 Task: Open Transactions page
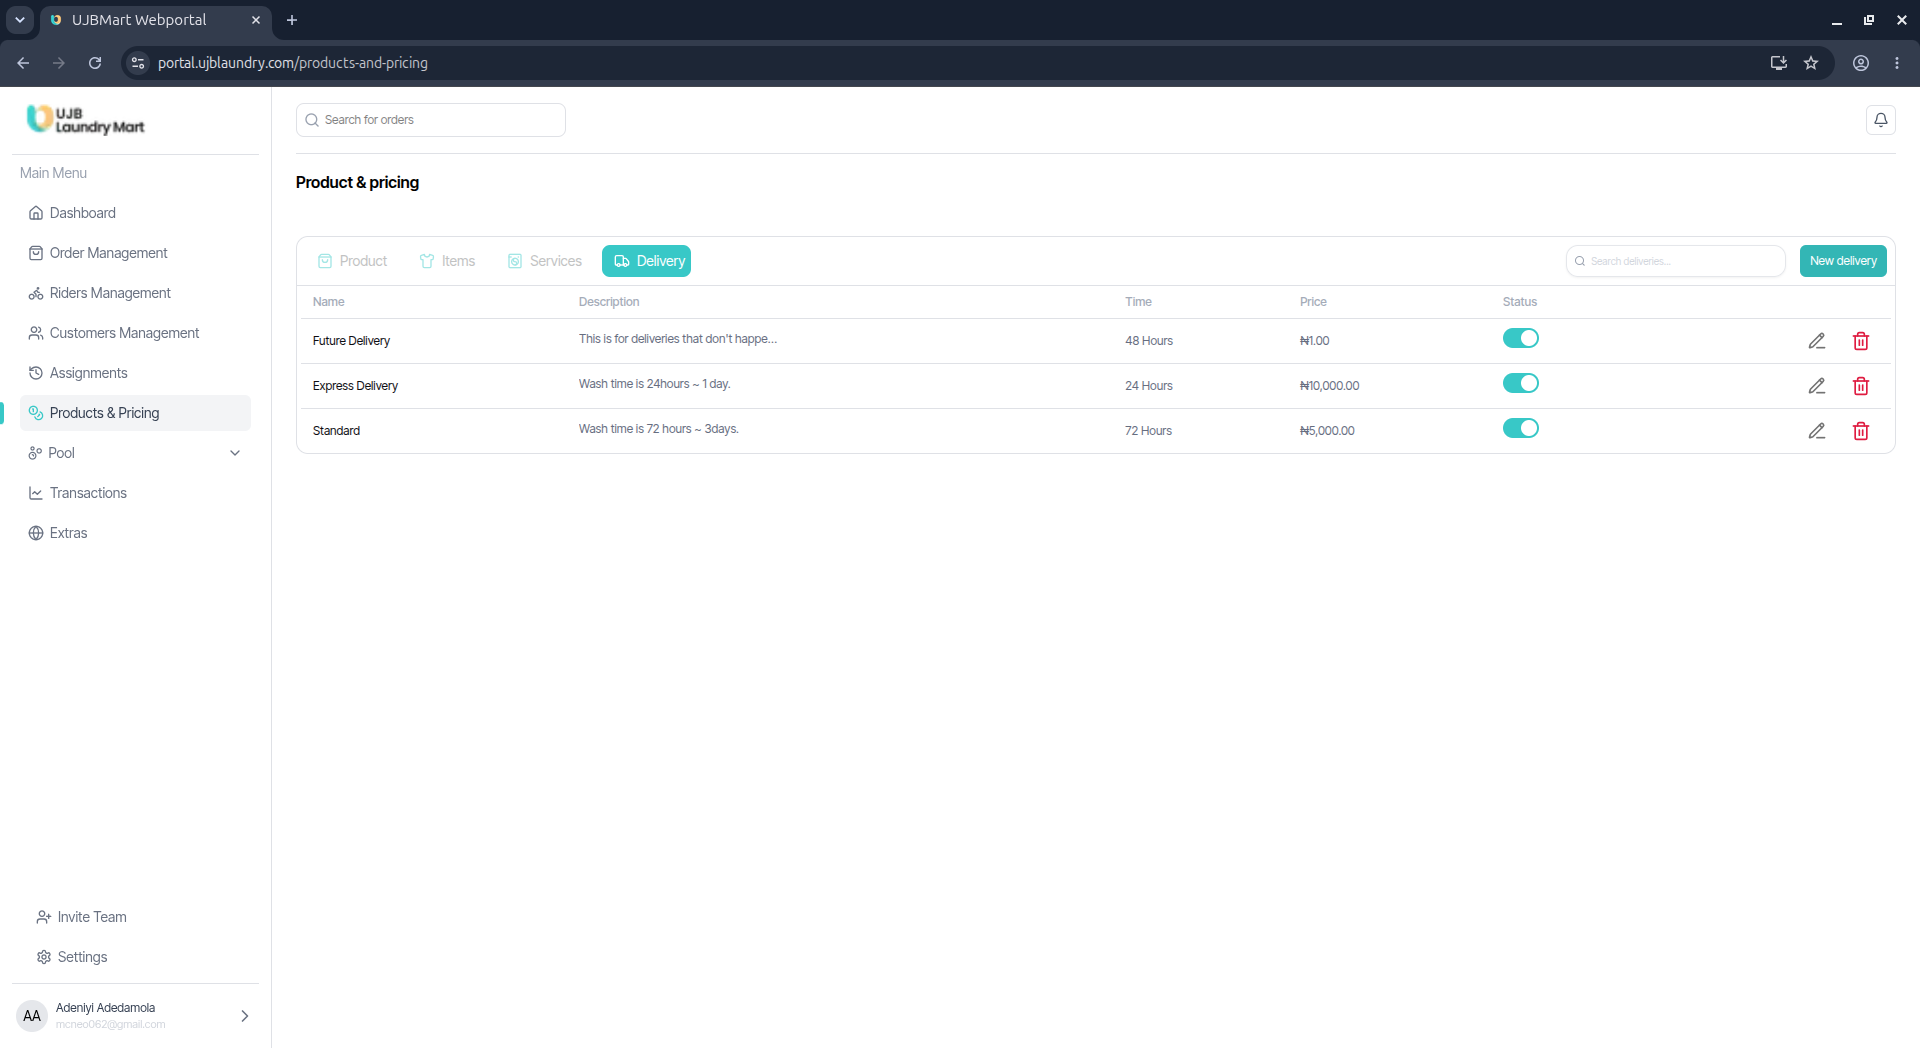click(x=135, y=493)
